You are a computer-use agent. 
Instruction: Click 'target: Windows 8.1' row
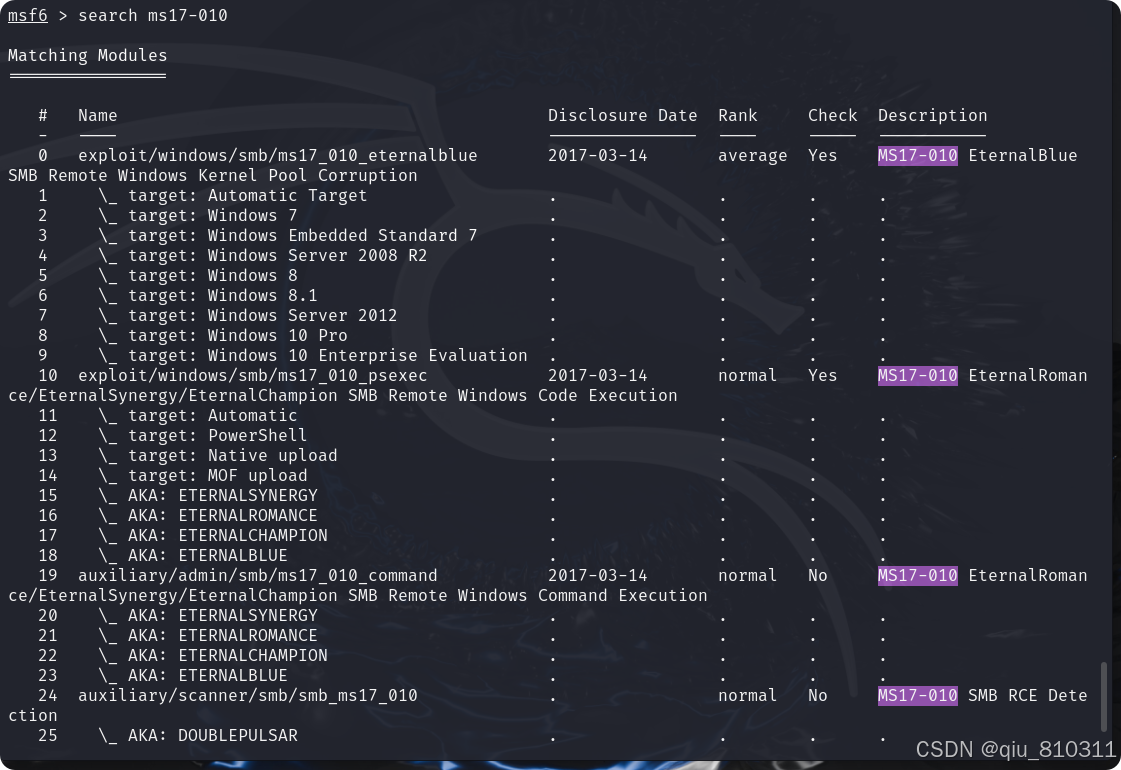click(x=207, y=295)
